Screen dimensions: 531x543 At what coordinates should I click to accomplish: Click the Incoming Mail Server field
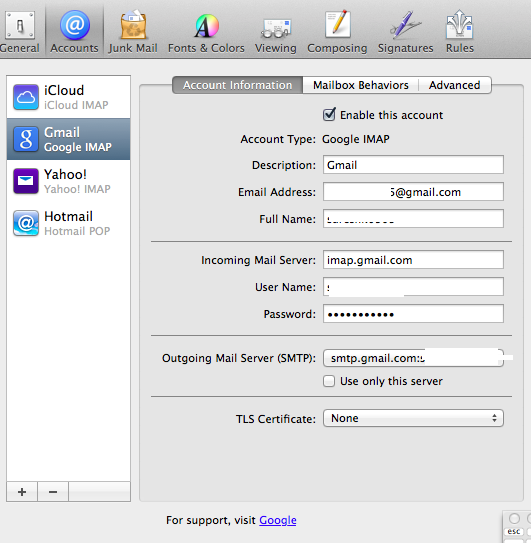[413, 259]
